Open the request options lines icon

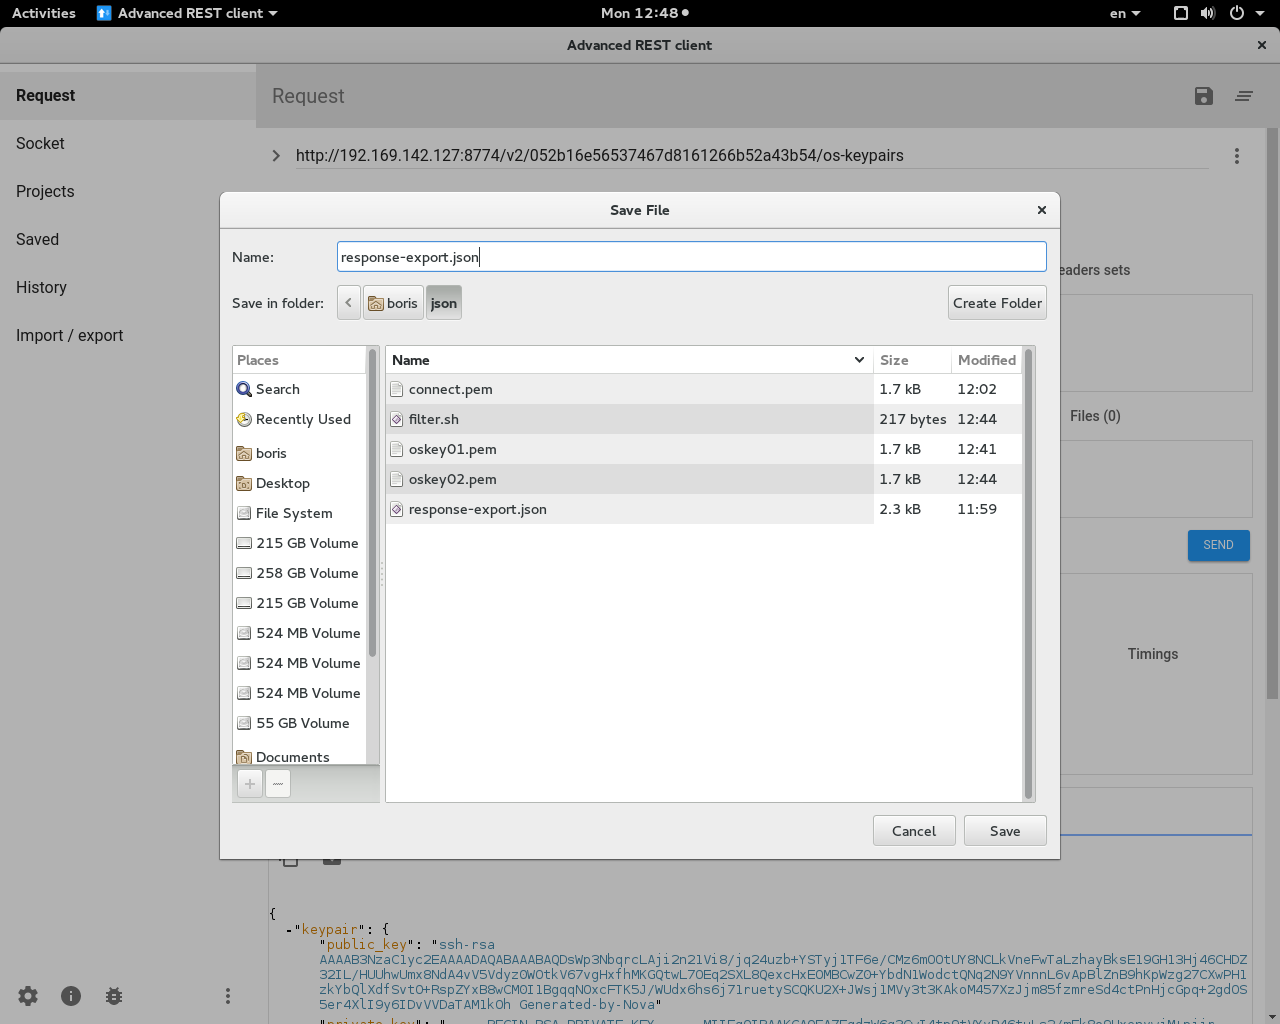(1244, 96)
